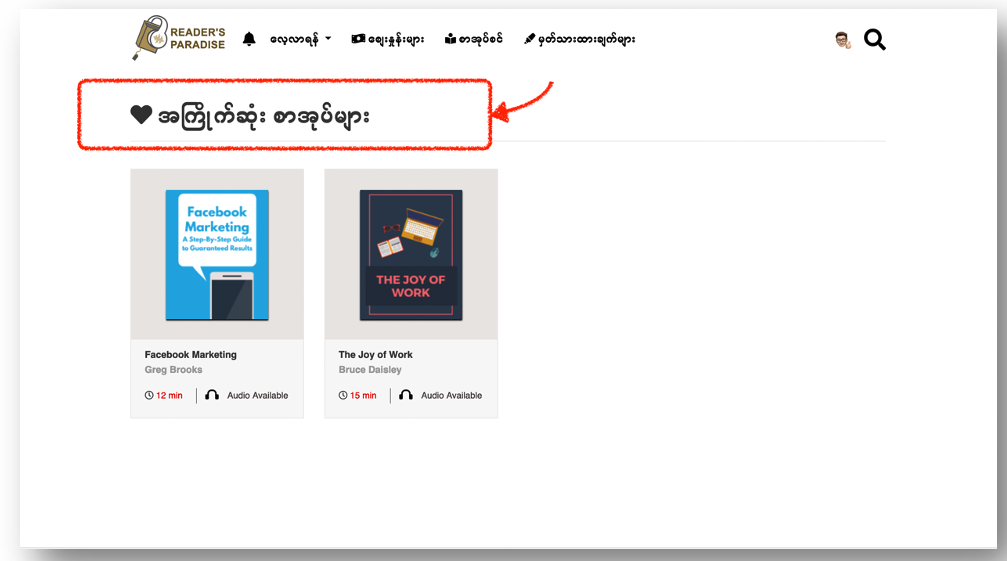Click the headphones icon on The Joy of Work
The image size is (1007, 561).
click(x=406, y=395)
